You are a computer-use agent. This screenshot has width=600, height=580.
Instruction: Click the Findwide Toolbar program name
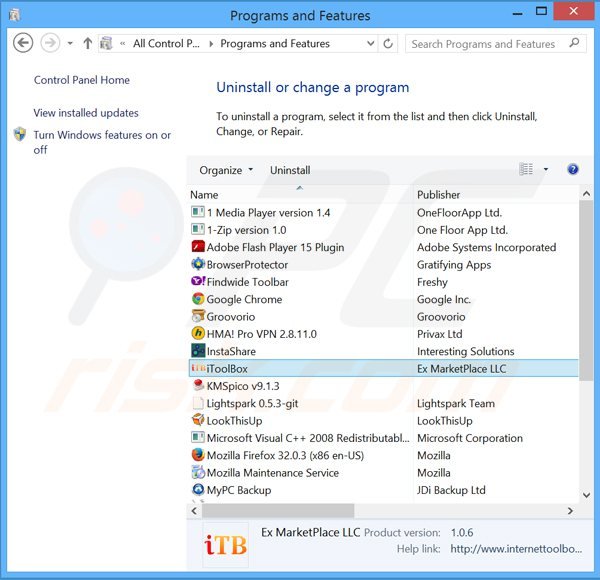coord(248,282)
